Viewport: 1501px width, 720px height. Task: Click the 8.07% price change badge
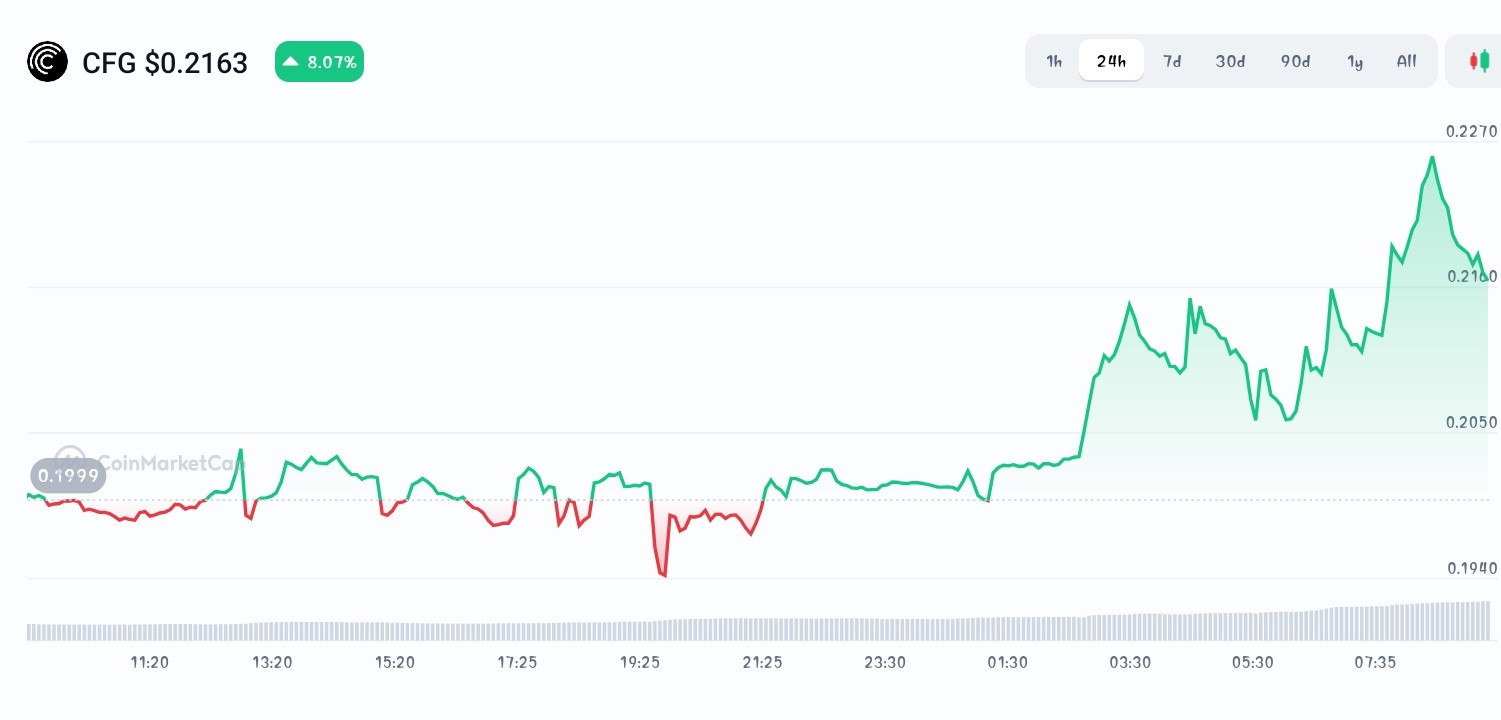pyautogui.click(x=319, y=62)
